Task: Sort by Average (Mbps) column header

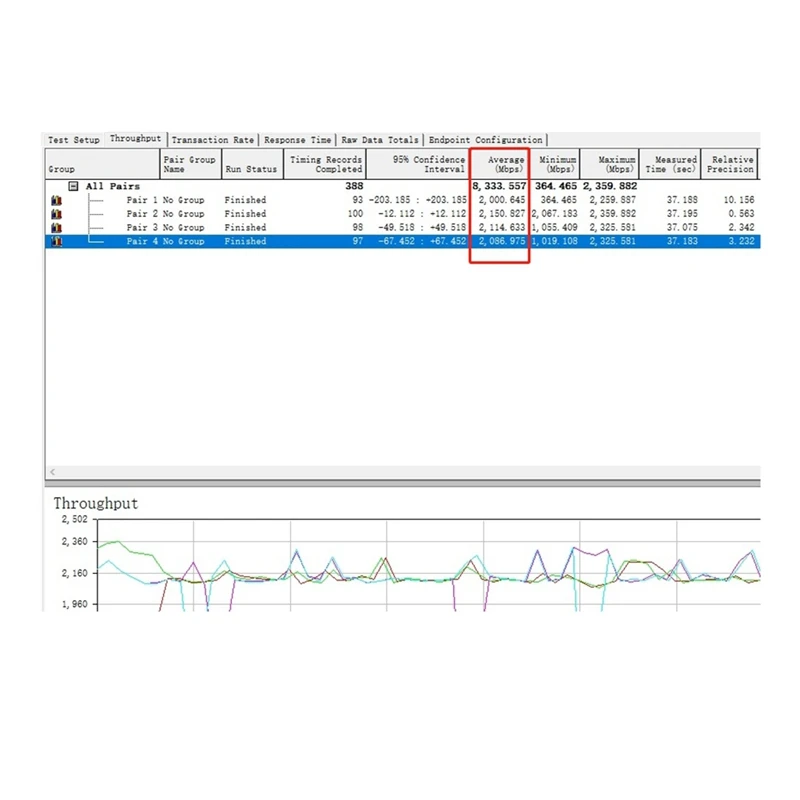Action: tap(499, 164)
